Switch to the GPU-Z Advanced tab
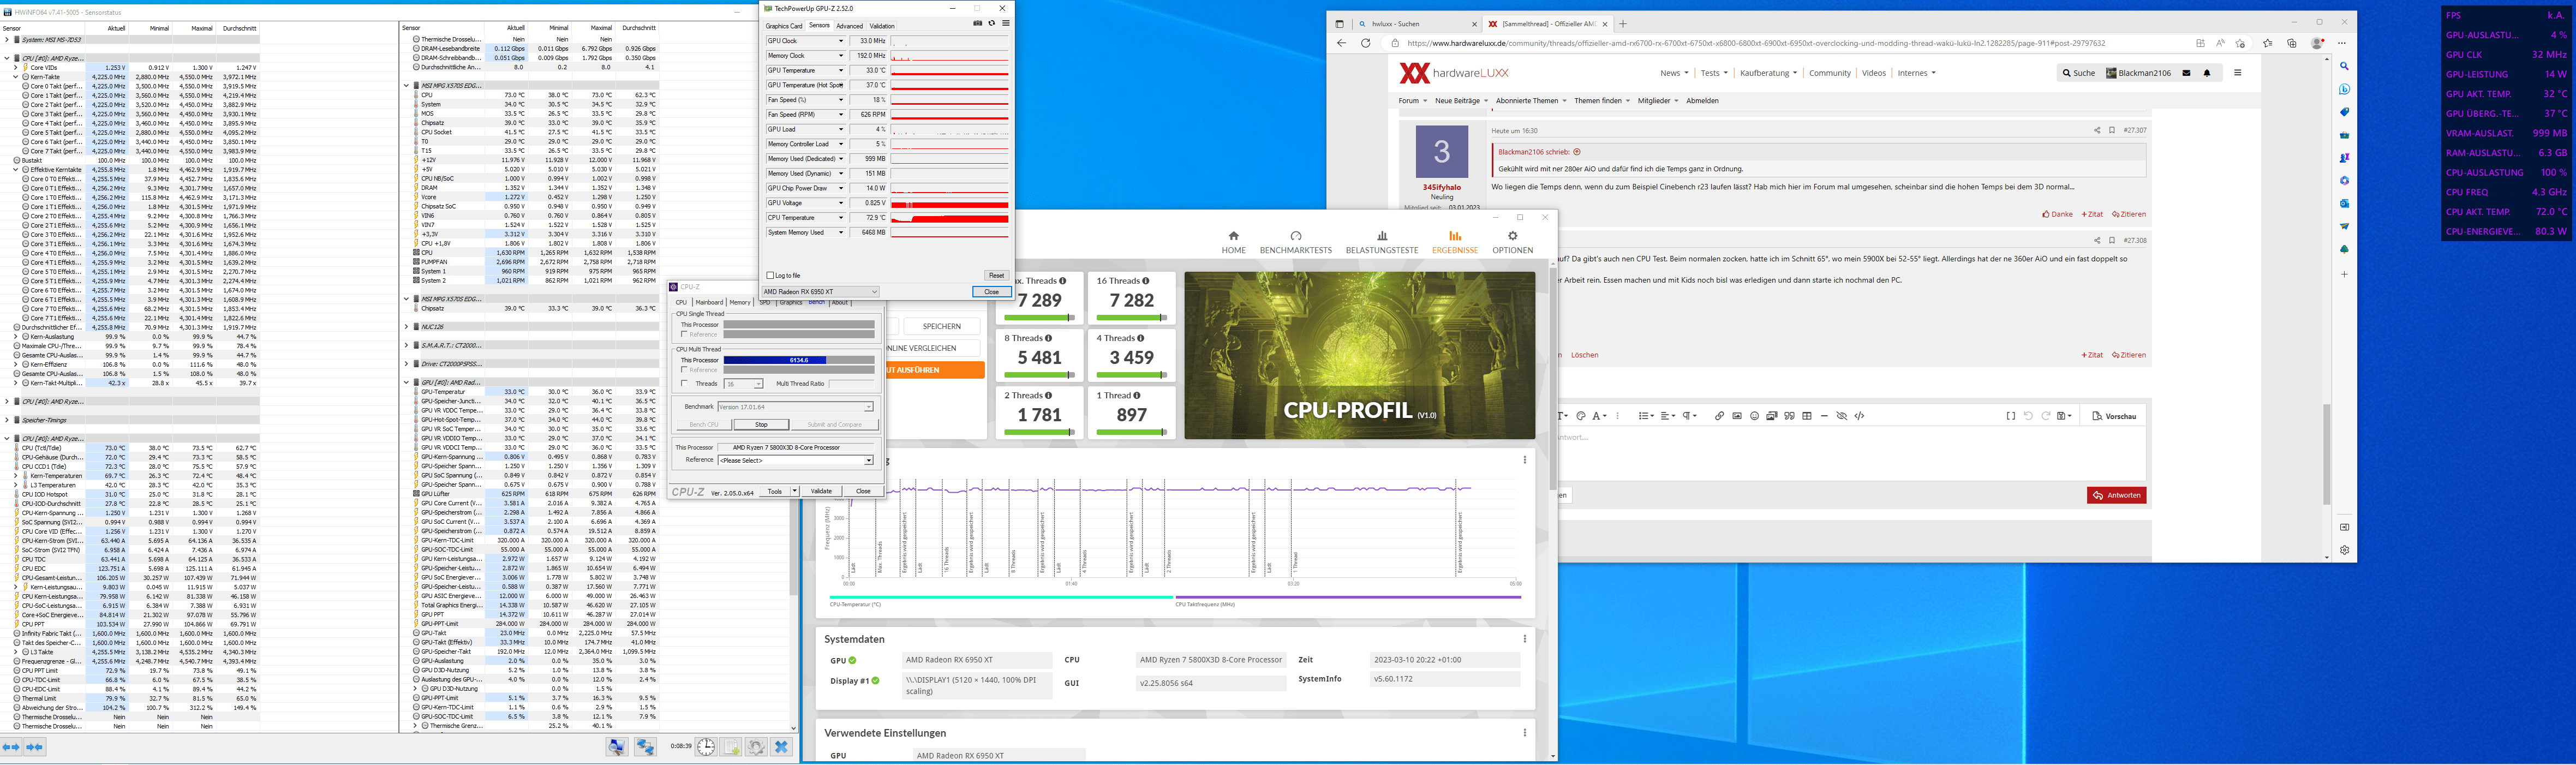Screen dimensions: 2576x765 (x=849, y=26)
